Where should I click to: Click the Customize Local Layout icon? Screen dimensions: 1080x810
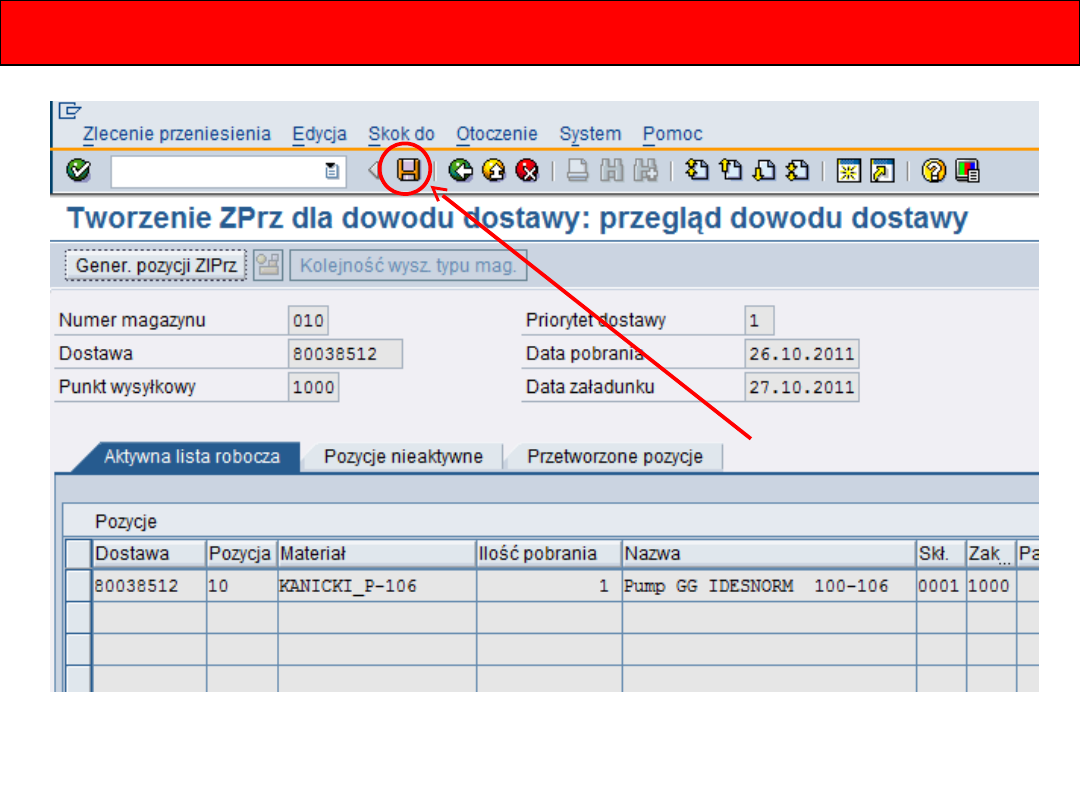click(x=967, y=171)
